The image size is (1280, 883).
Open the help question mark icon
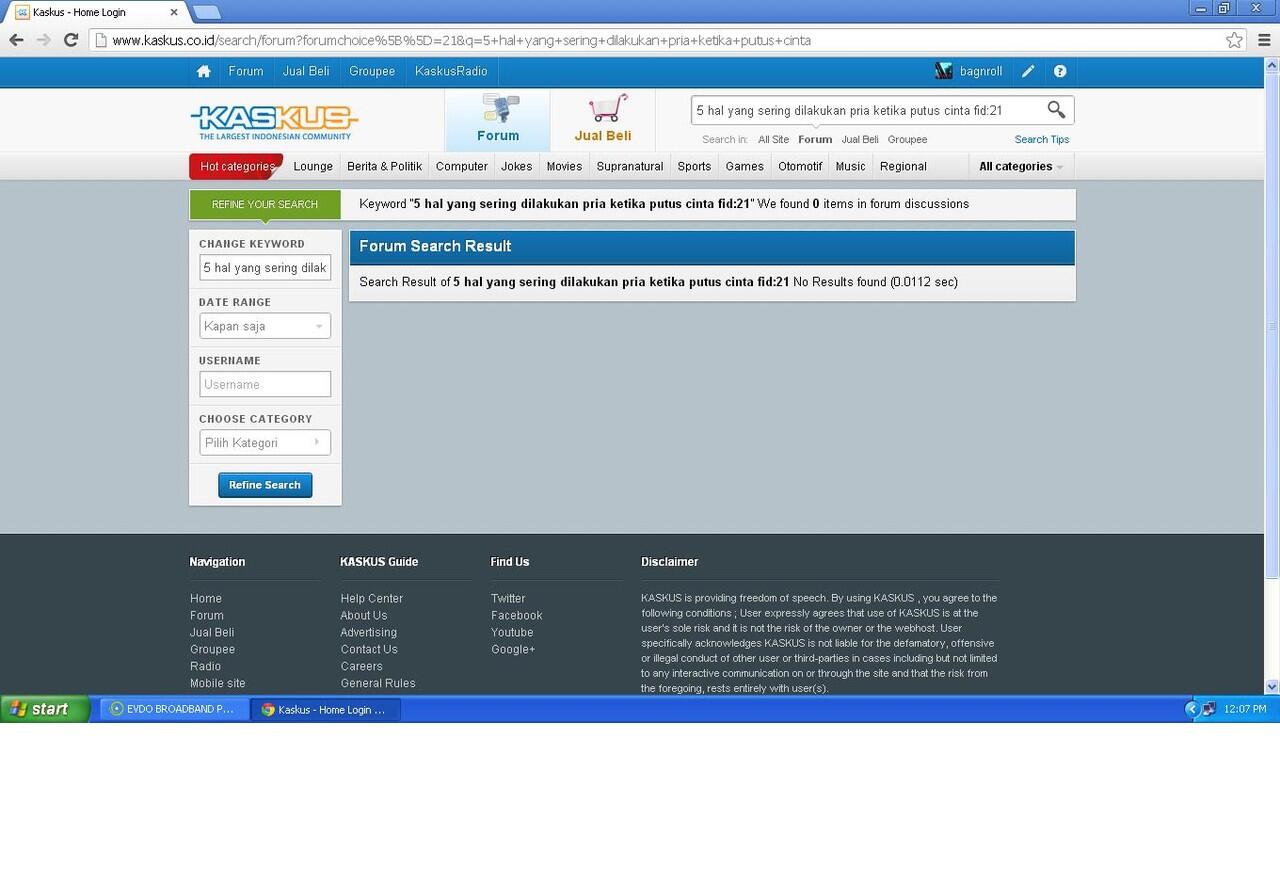tap(1060, 71)
